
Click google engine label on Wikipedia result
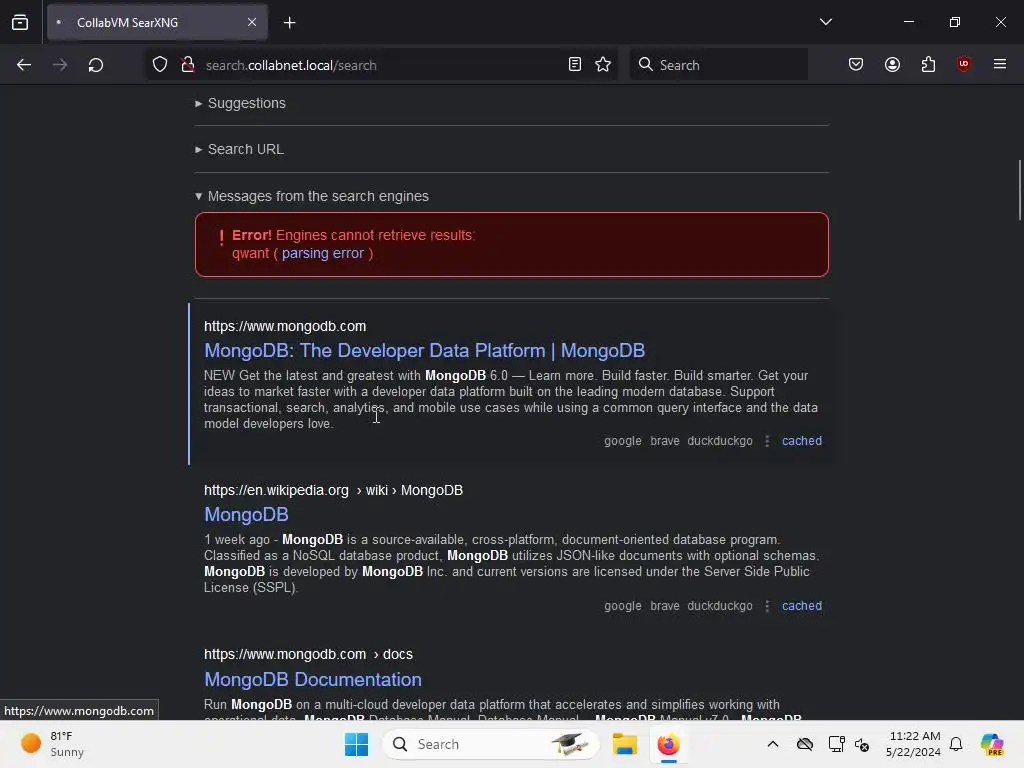click(622, 605)
